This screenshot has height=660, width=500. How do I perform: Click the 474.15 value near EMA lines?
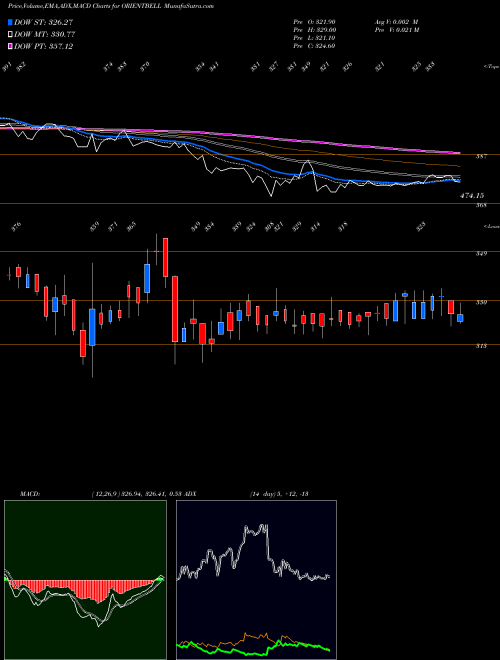pyautogui.click(x=472, y=196)
